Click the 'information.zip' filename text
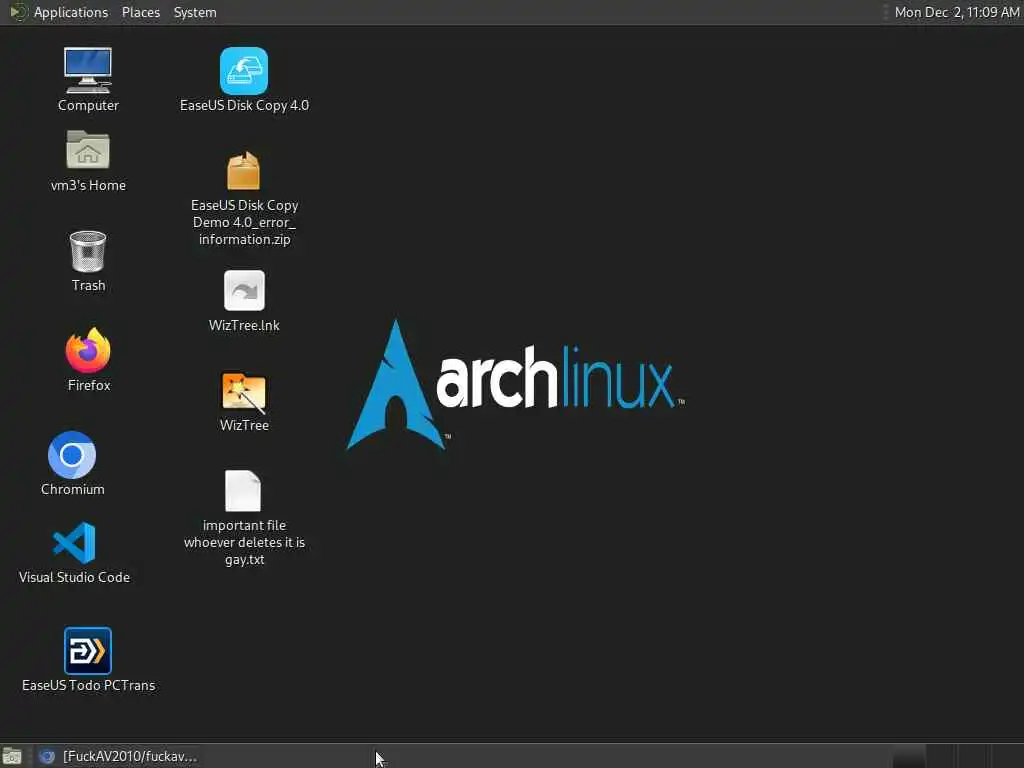Image resolution: width=1024 pixels, height=768 pixels. pos(245,239)
